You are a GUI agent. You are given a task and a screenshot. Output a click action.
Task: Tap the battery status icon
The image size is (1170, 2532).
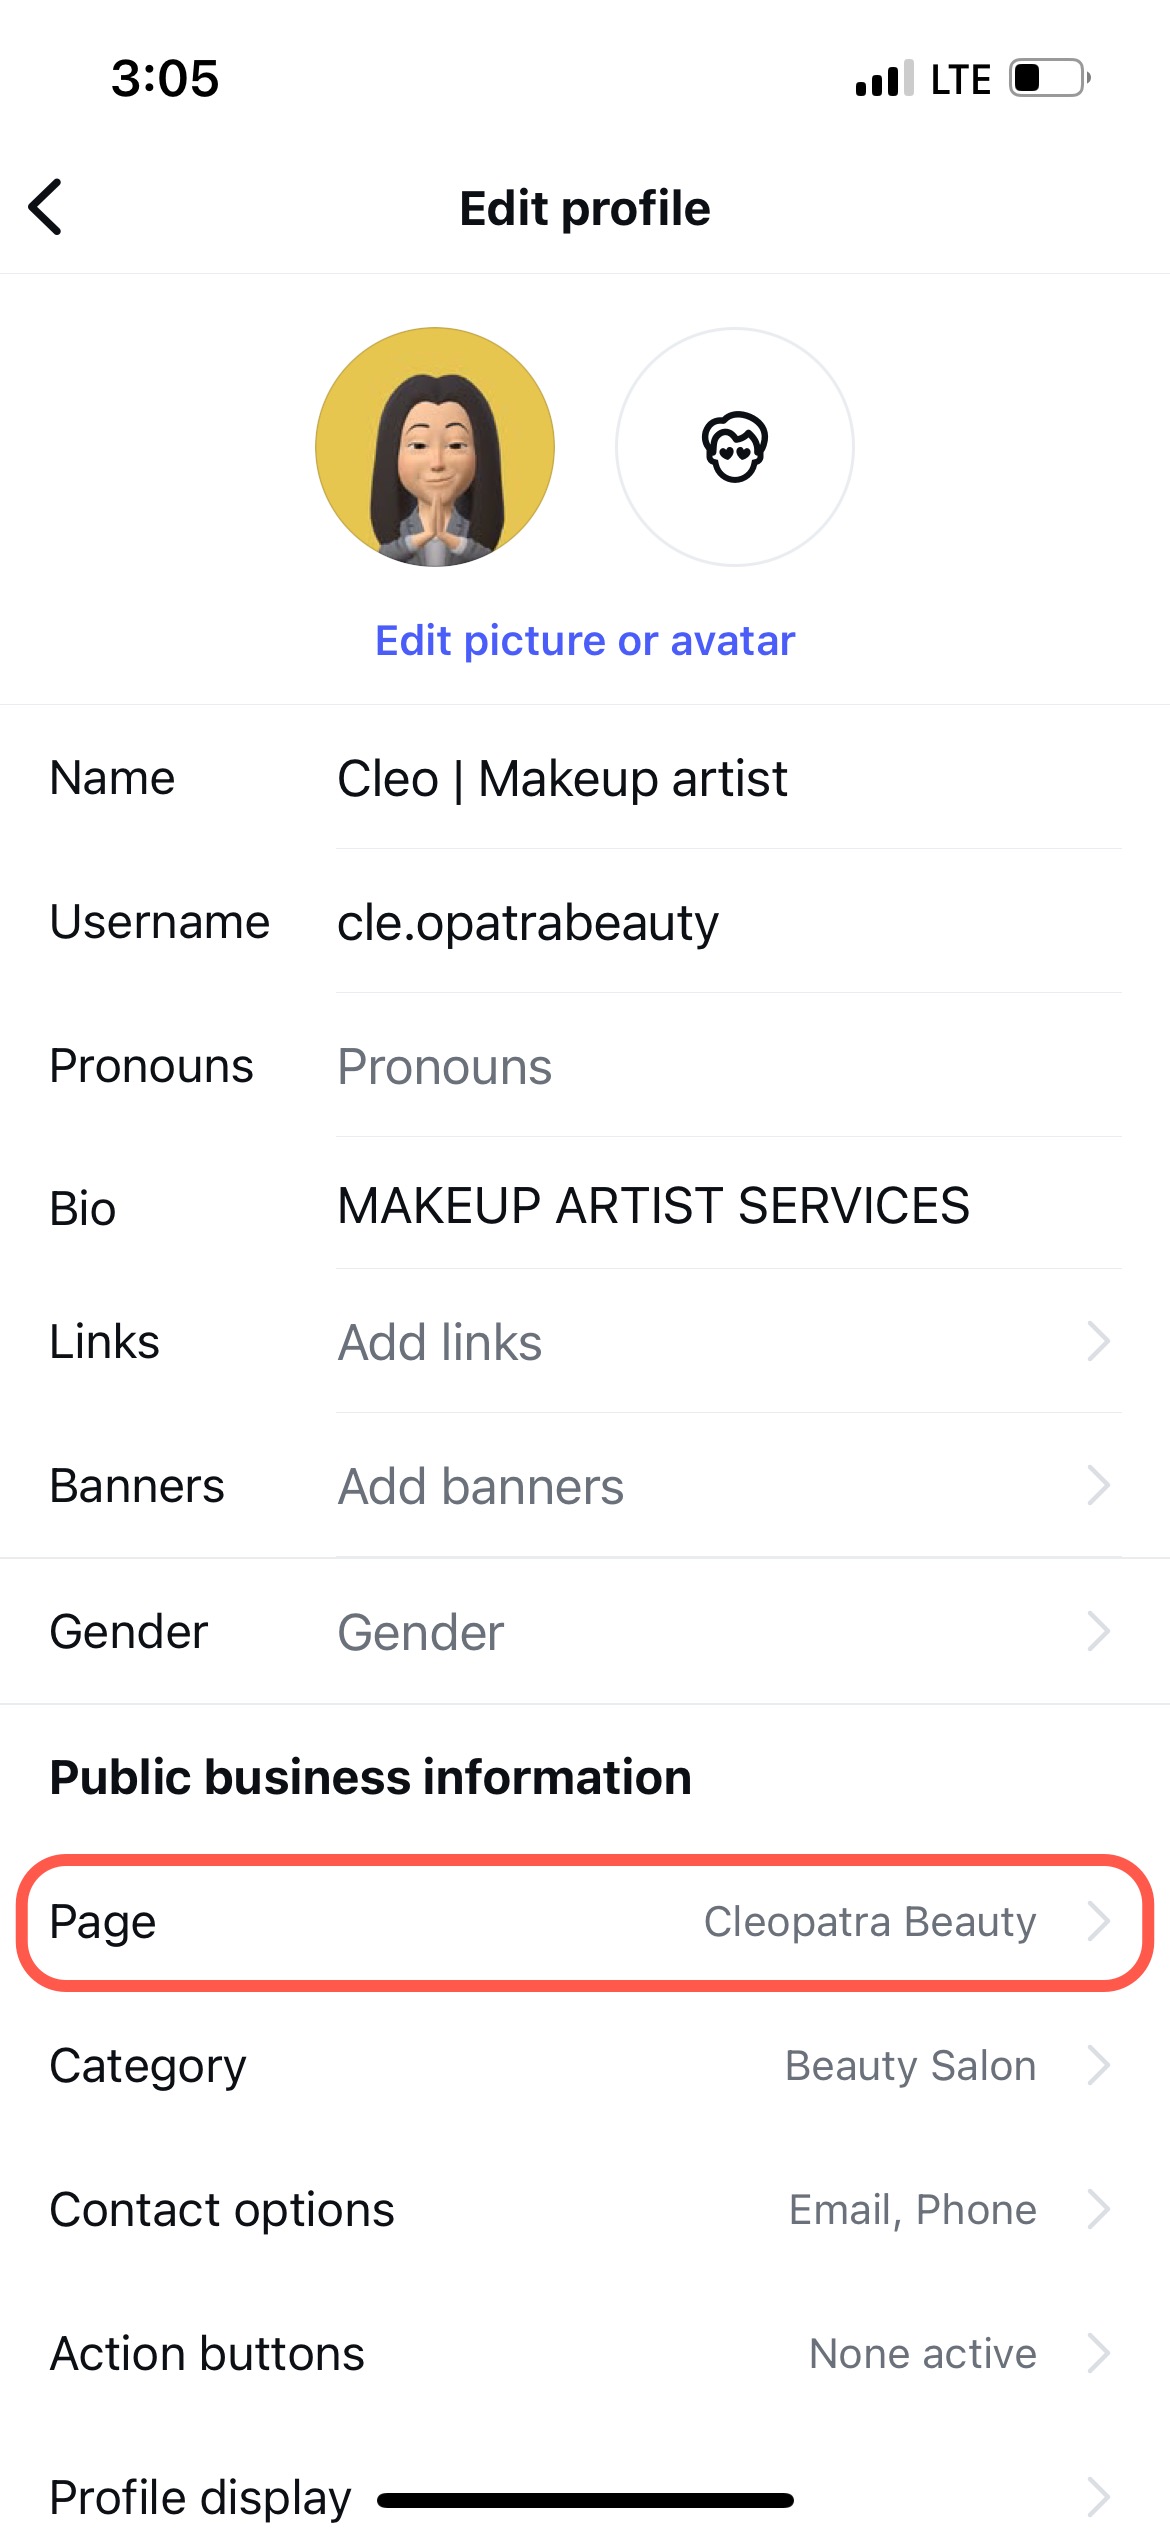coord(1048,78)
